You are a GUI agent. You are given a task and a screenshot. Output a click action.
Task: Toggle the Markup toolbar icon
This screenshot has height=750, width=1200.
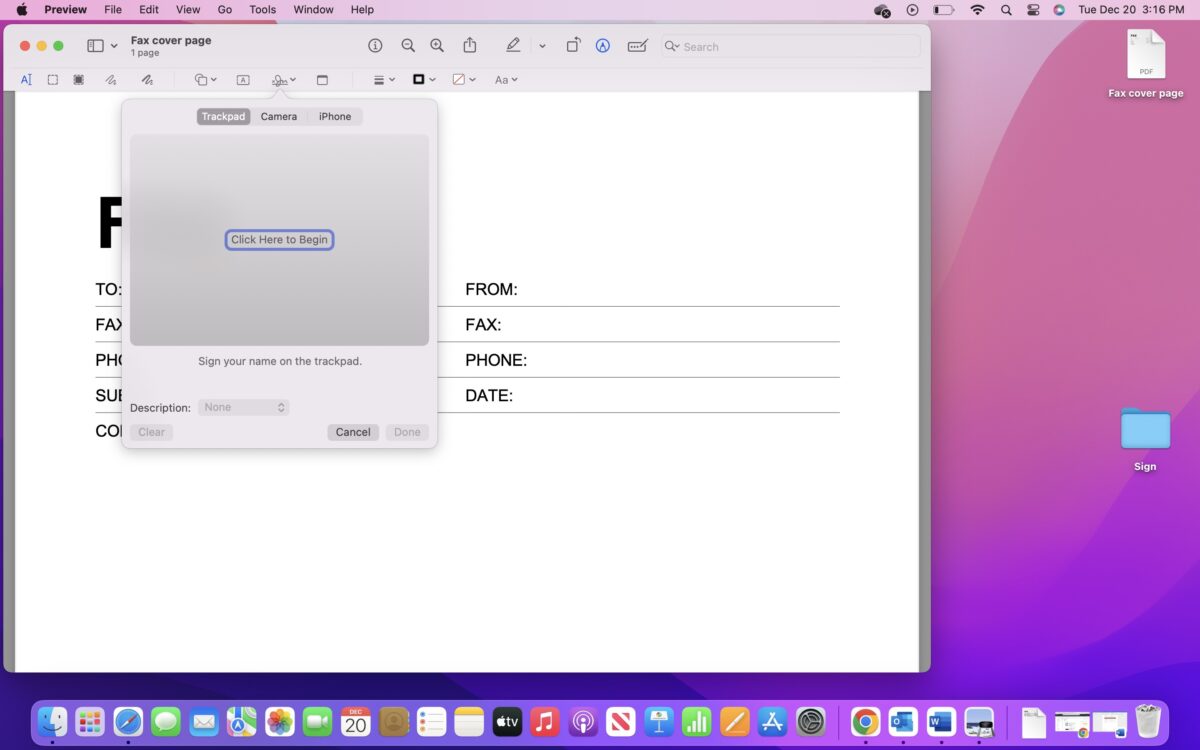(x=603, y=46)
